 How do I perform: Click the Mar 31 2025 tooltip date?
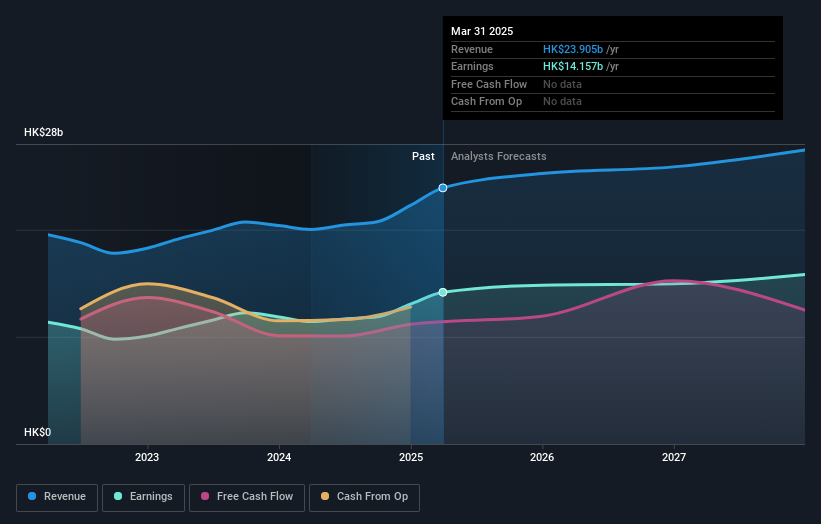482,31
